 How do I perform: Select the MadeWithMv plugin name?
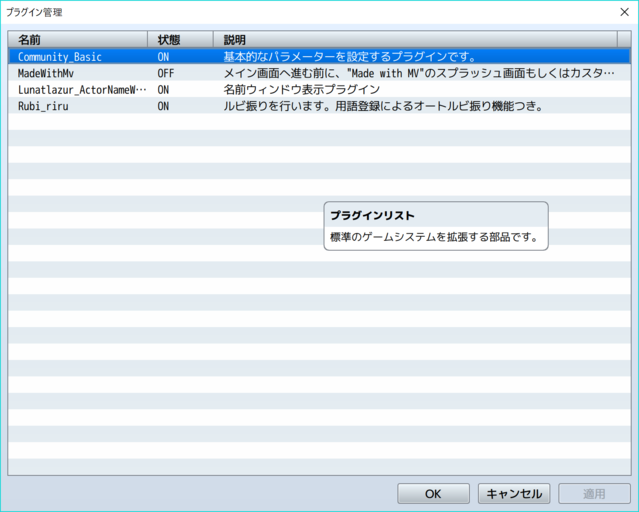coord(46,73)
